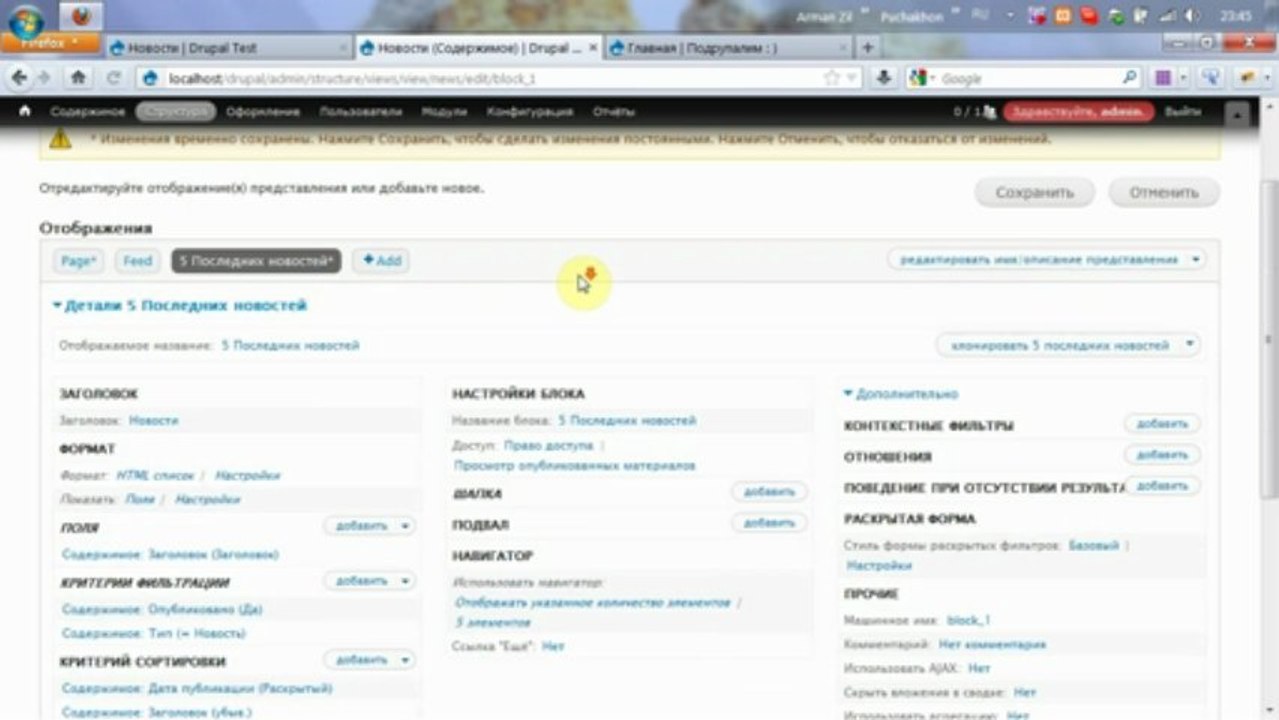The height and width of the screenshot is (720, 1279).
Task: Open the 'клонировать 5 последних новостей' dropdown arrow
Action: [1189, 345]
